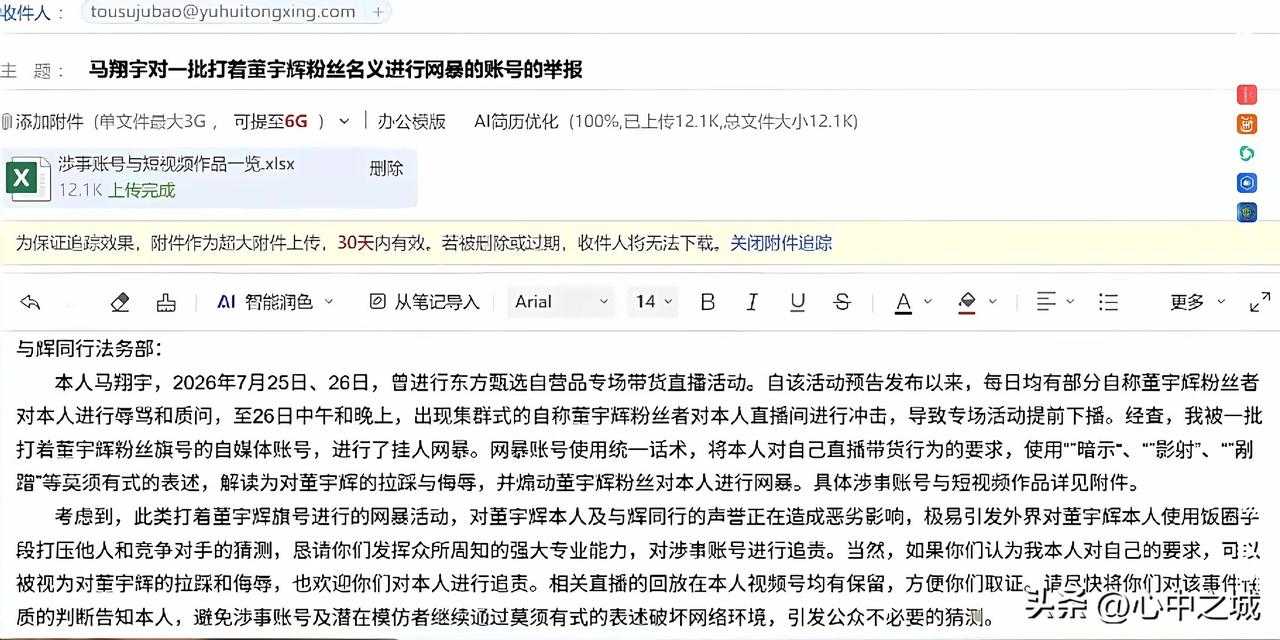Screen dimensions: 1280x640
Task: Click 添加附件 to add attachment
Action: 48,121
